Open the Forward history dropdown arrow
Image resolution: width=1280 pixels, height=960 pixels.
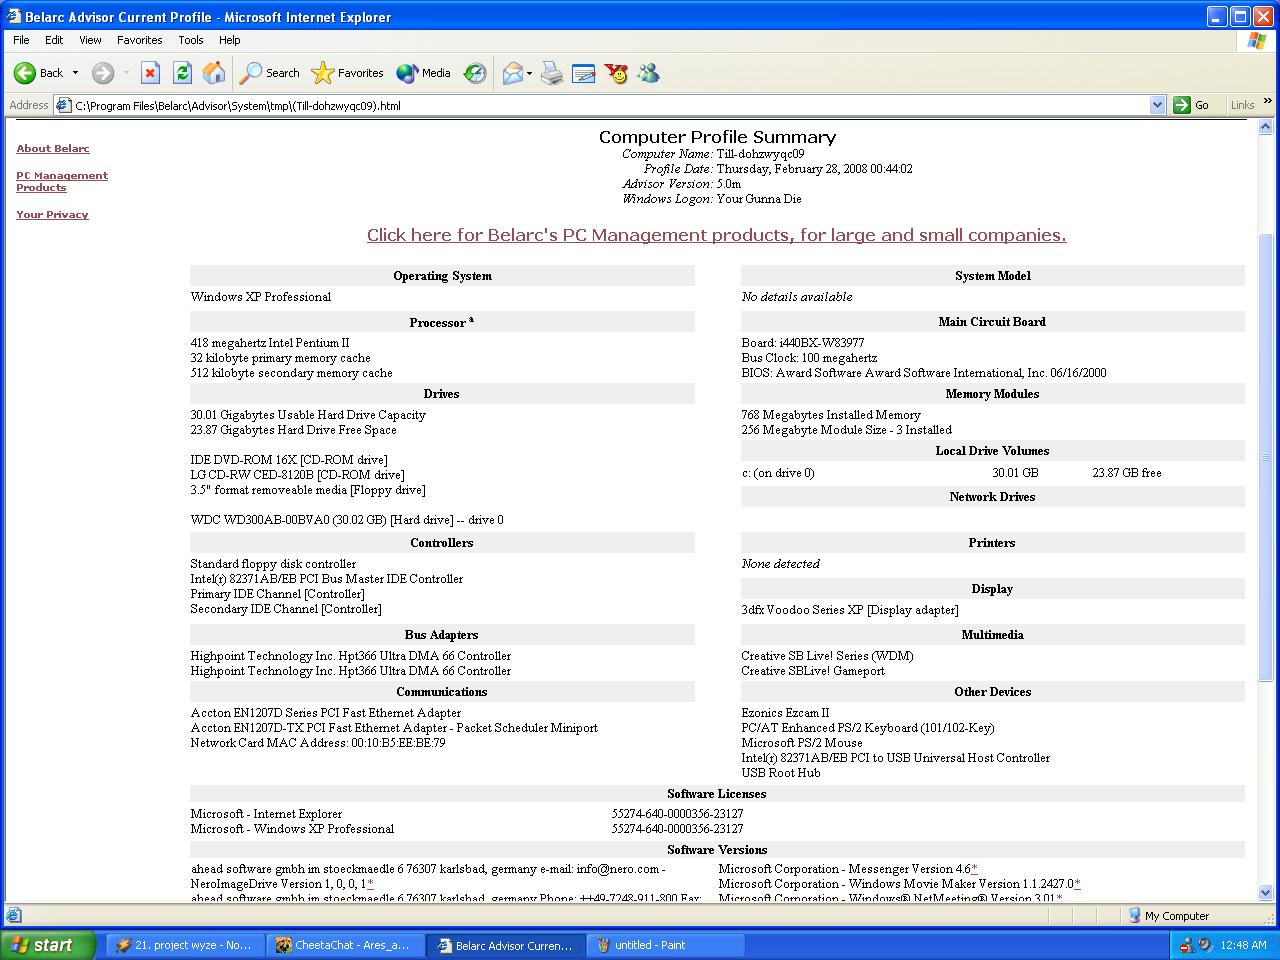click(126, 73)
